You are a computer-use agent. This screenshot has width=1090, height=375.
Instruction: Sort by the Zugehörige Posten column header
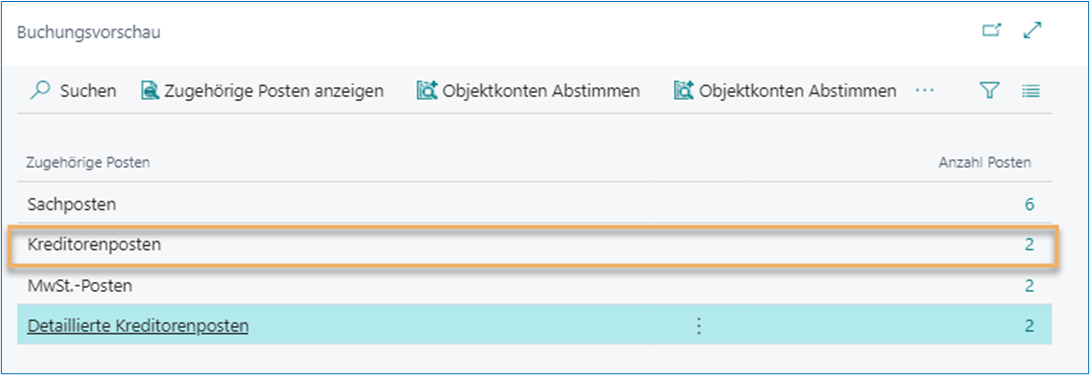[88, 162]
